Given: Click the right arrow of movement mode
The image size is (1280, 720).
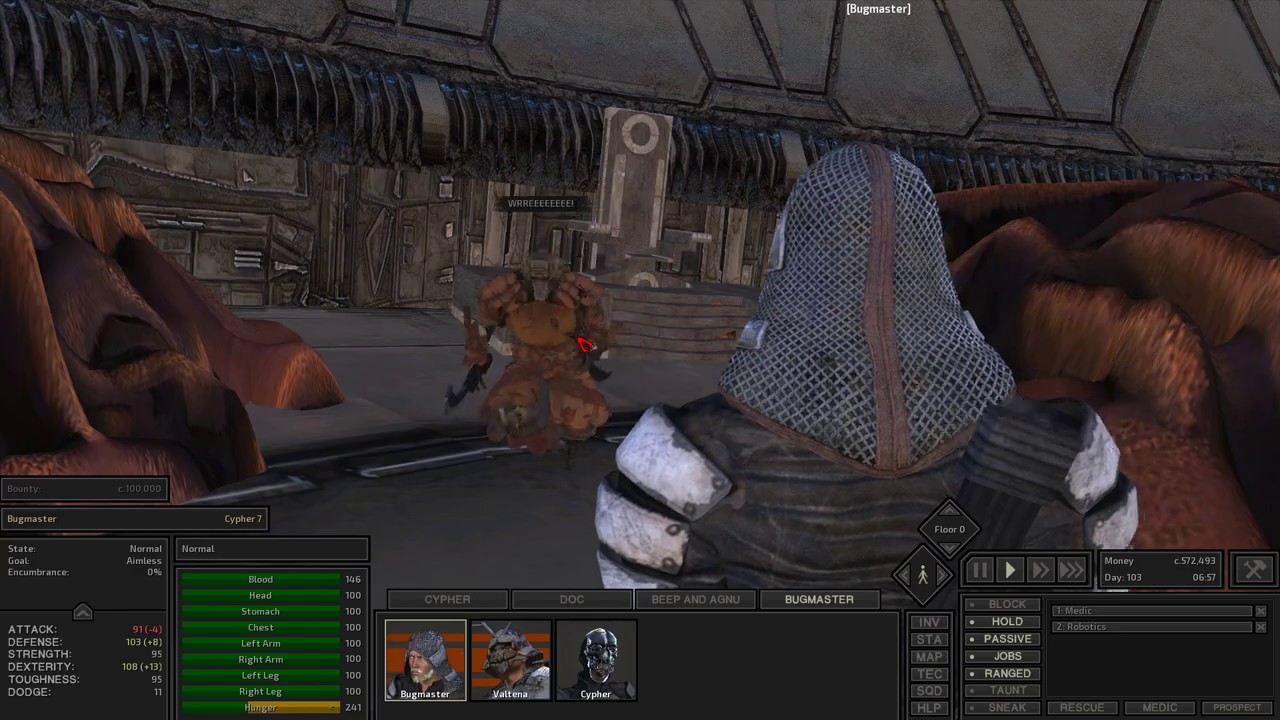Looking at the screenshot, I should click(x=943, y=575).
